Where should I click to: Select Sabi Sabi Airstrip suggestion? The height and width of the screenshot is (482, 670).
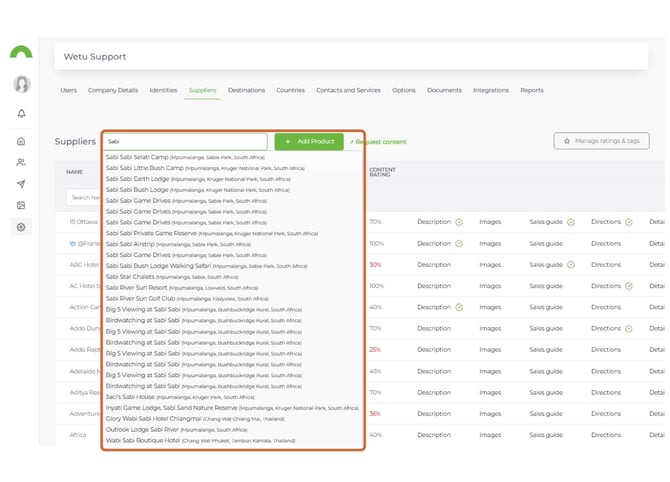[x=178, y=244]
